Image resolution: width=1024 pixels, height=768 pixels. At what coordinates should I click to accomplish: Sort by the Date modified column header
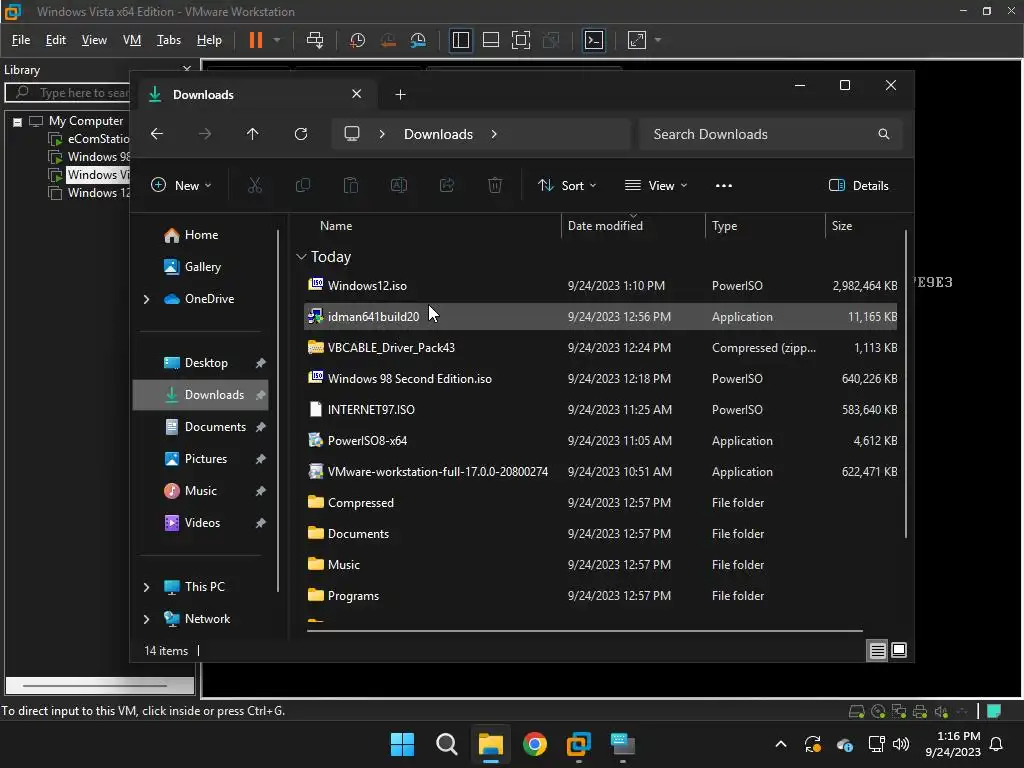[x=633, y=226]
